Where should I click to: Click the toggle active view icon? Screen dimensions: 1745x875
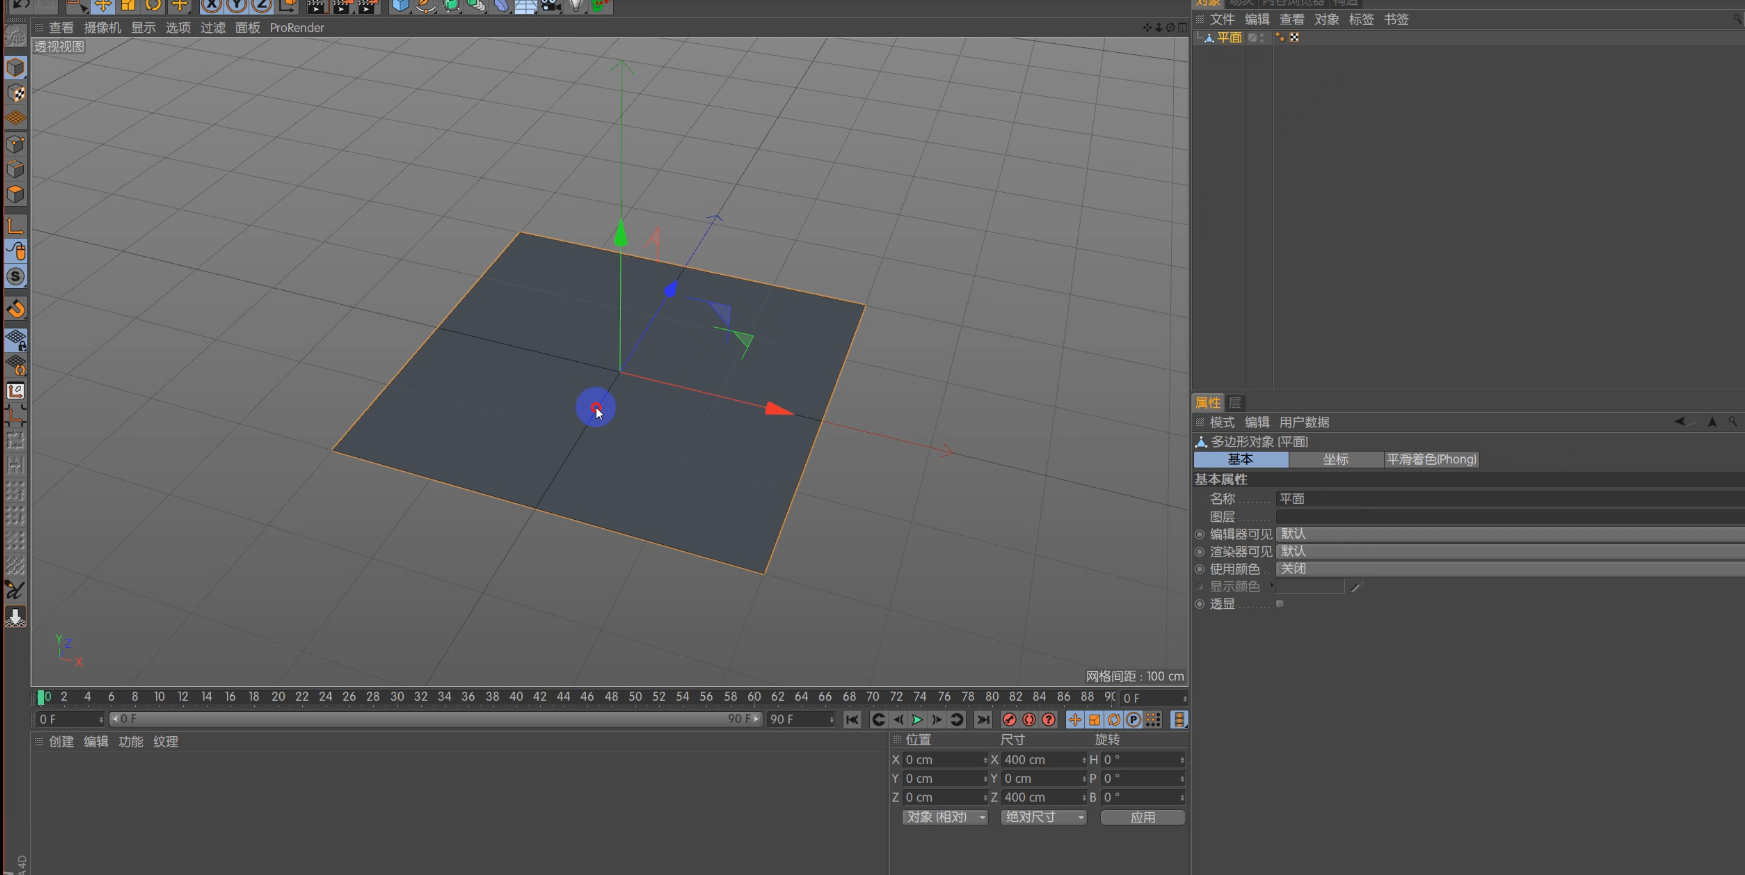coord(1182,28)
